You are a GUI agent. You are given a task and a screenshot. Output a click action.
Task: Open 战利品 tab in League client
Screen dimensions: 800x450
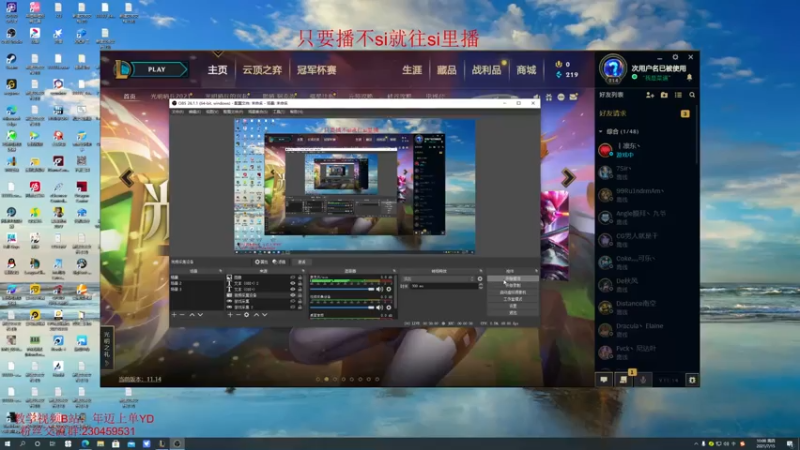point(486,70)
